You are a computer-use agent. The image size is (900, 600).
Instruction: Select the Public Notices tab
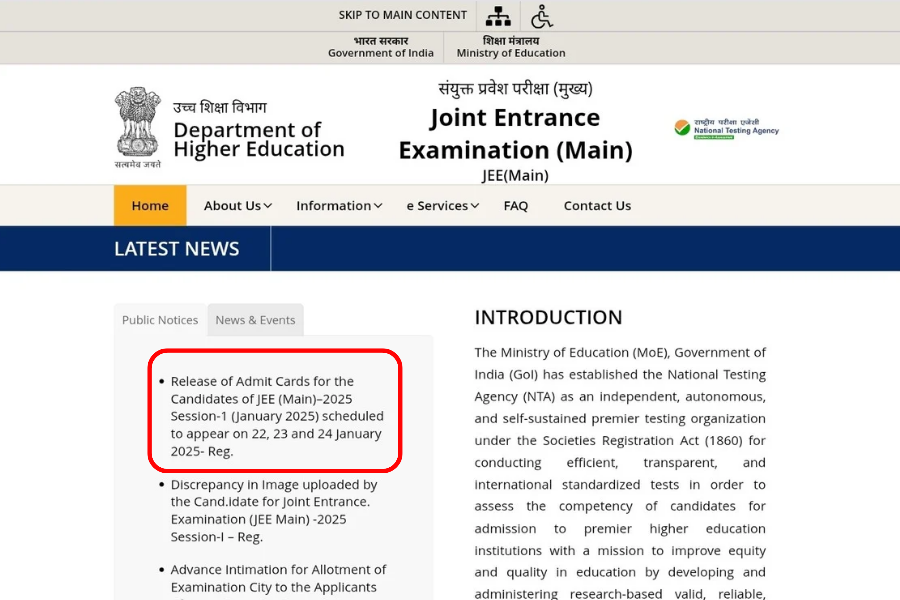tap(160, 320)
